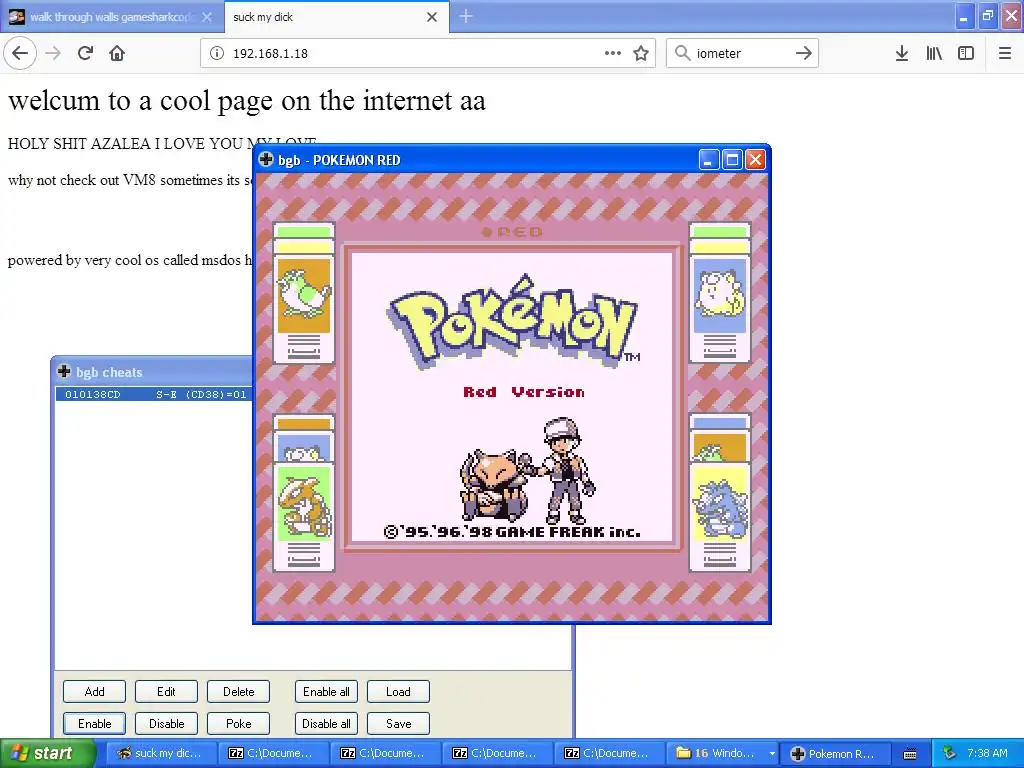Switch to walk through walls gameshark tab
Viewport: 1024px width, 768px height.
(x=111, y=17)
